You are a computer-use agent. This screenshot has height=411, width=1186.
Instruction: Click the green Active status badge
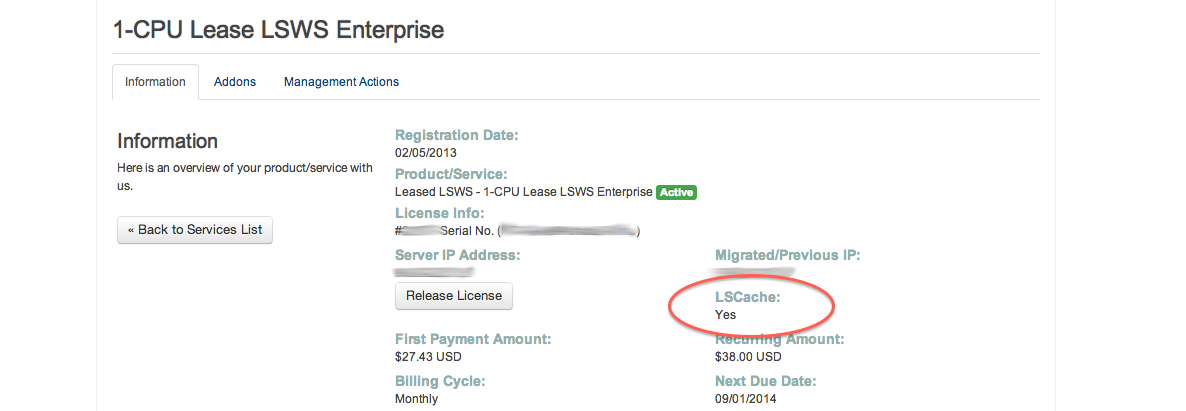click(676, 192)
